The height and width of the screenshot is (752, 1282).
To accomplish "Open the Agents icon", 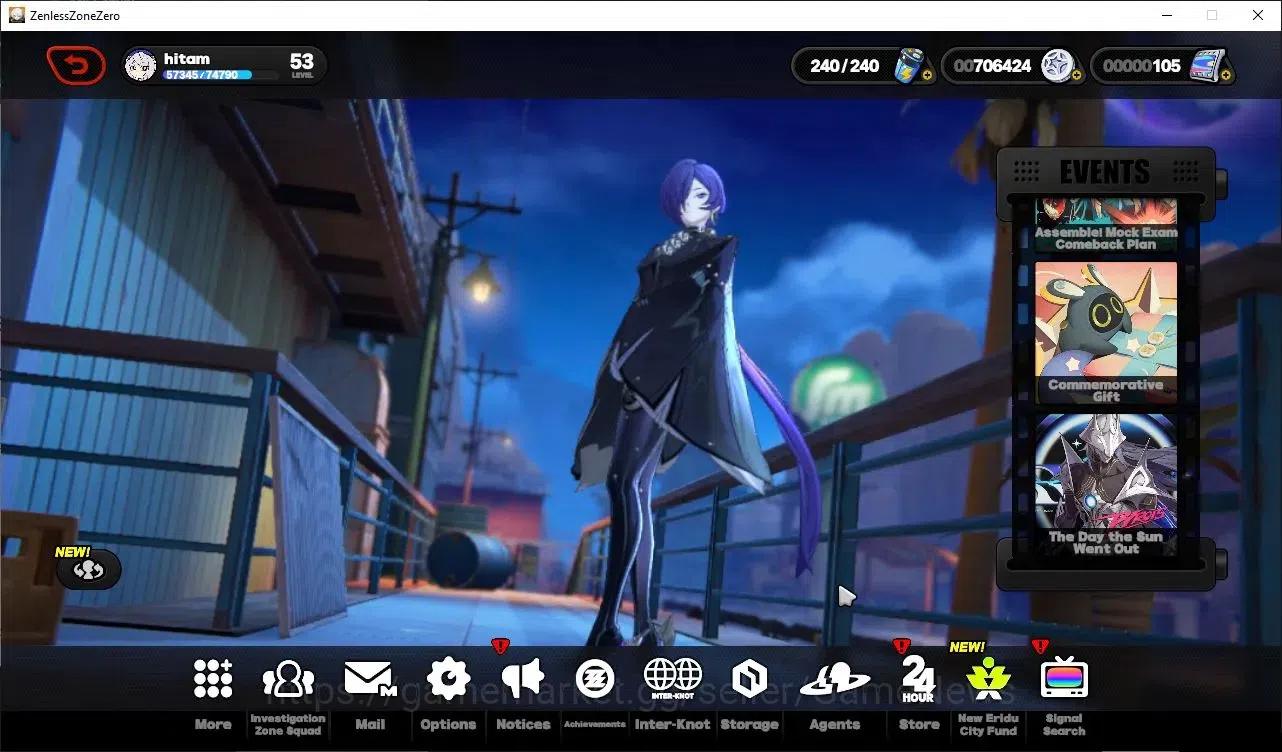I will [835, 680].
